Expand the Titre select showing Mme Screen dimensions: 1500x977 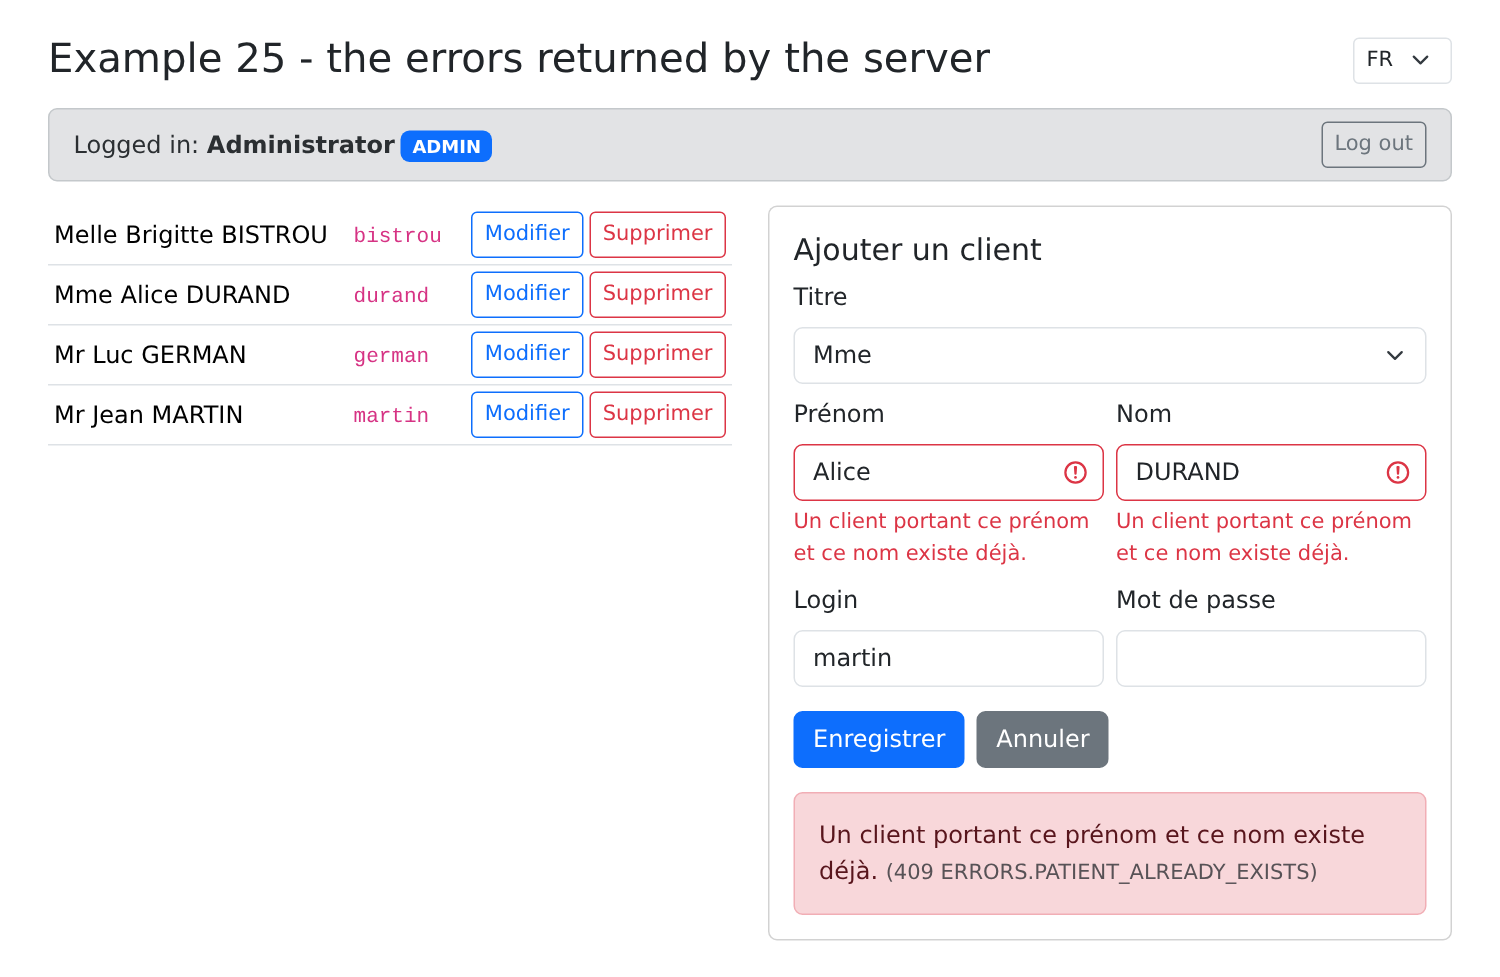coord(1109,355)
